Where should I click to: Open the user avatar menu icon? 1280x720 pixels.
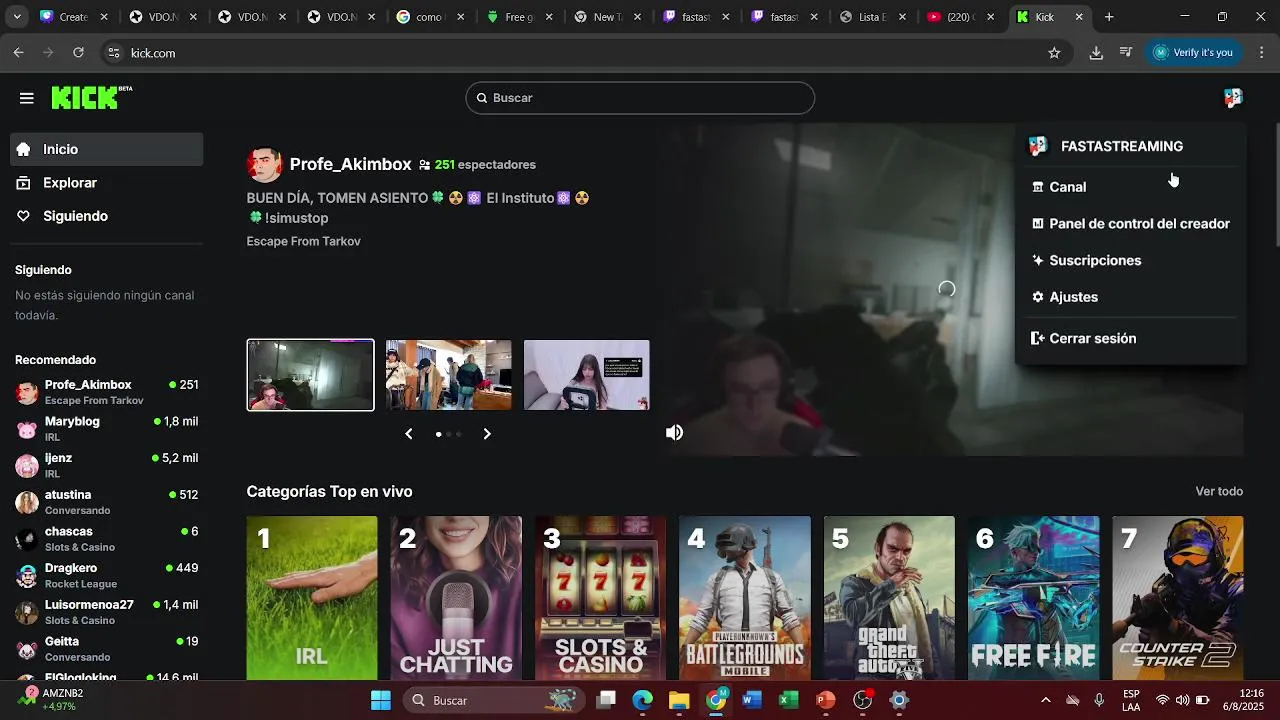(1233, 97)
